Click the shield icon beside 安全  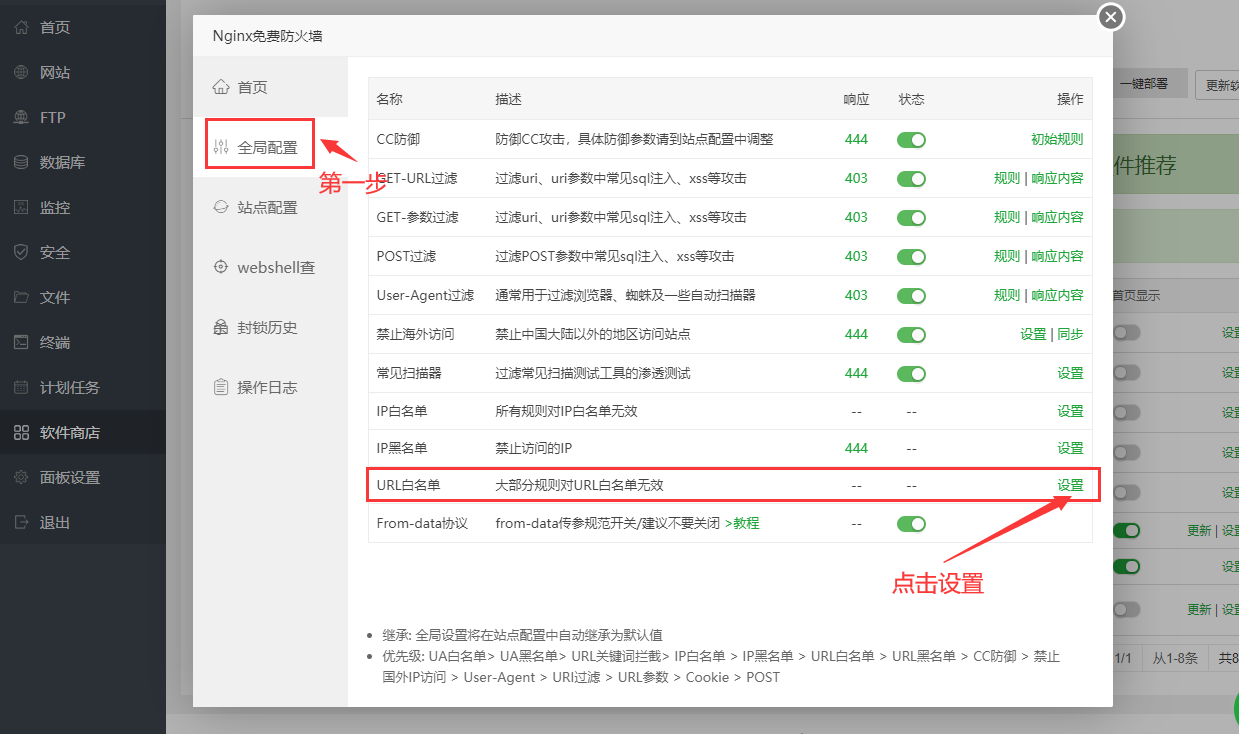click(21, 253)
